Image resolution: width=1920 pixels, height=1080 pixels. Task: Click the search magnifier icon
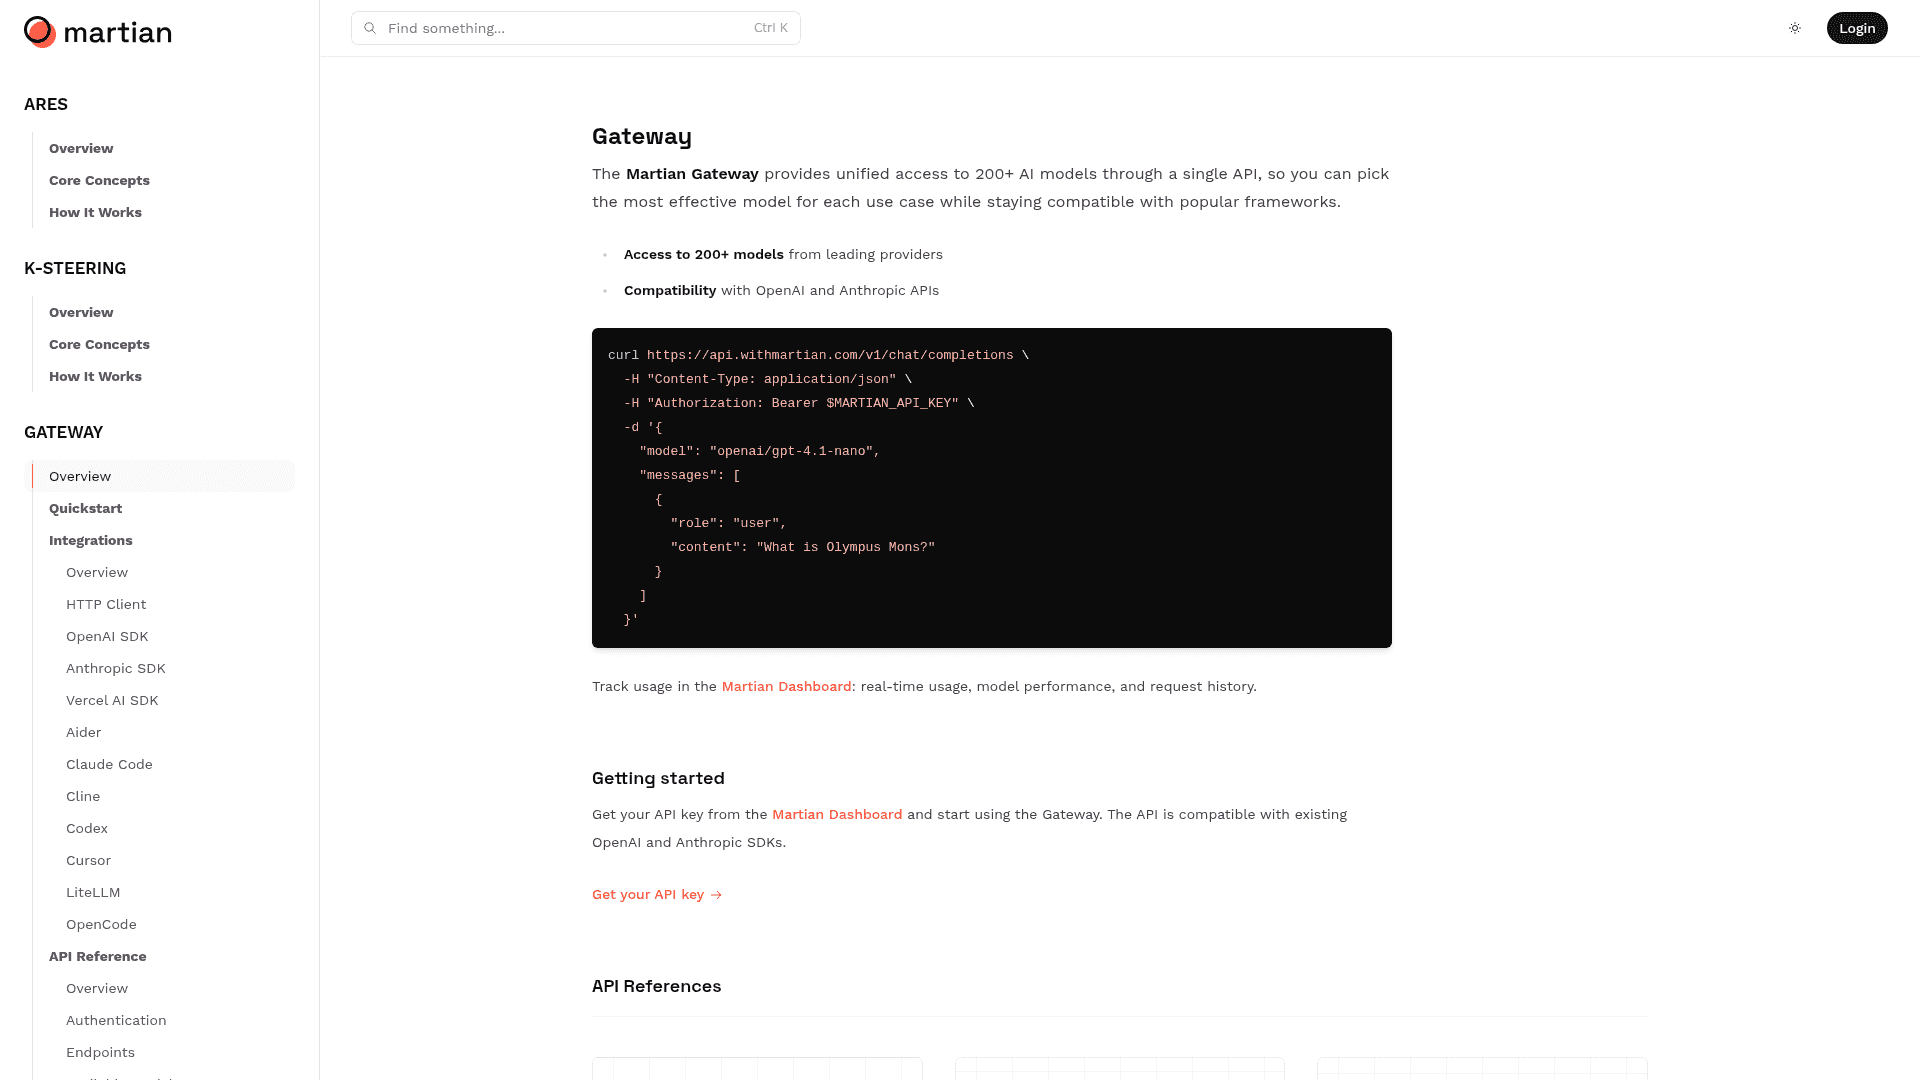tap(370, 28)
